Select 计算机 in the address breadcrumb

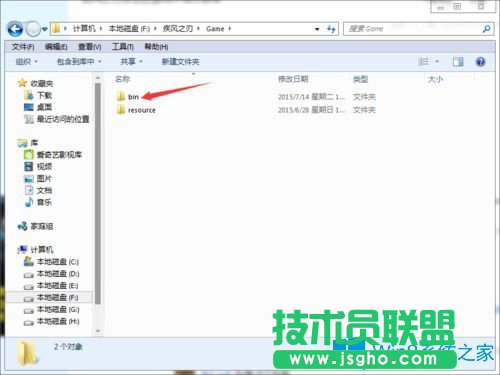coord(84,29)
